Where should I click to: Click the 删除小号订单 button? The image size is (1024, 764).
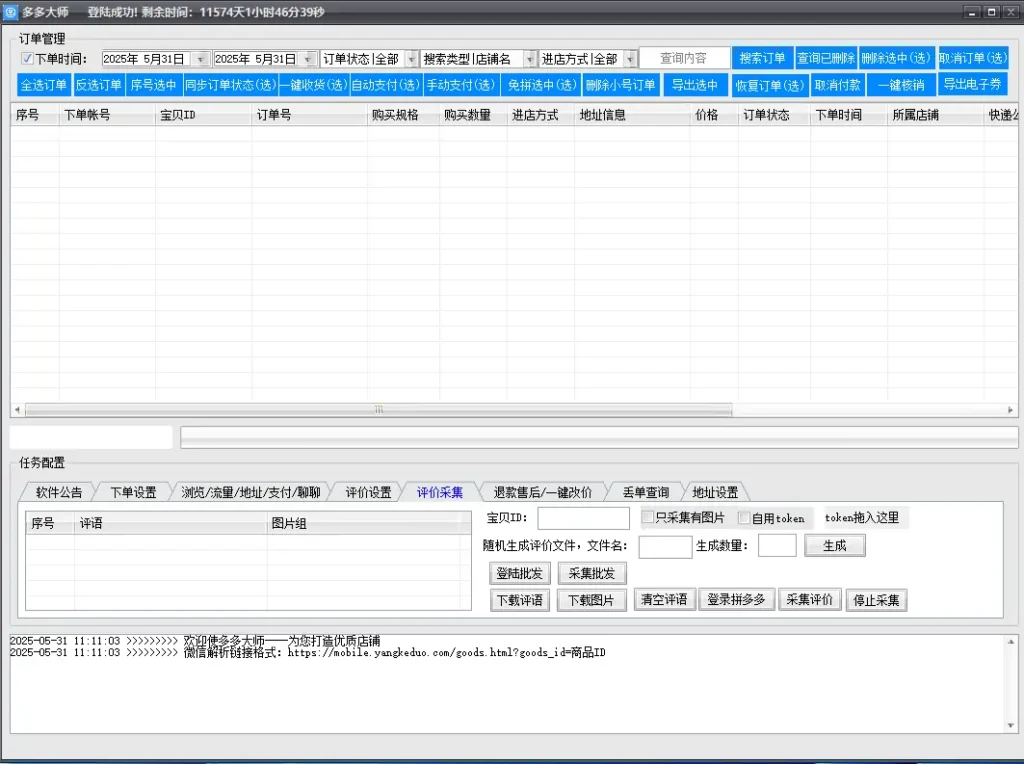point(620,85)
